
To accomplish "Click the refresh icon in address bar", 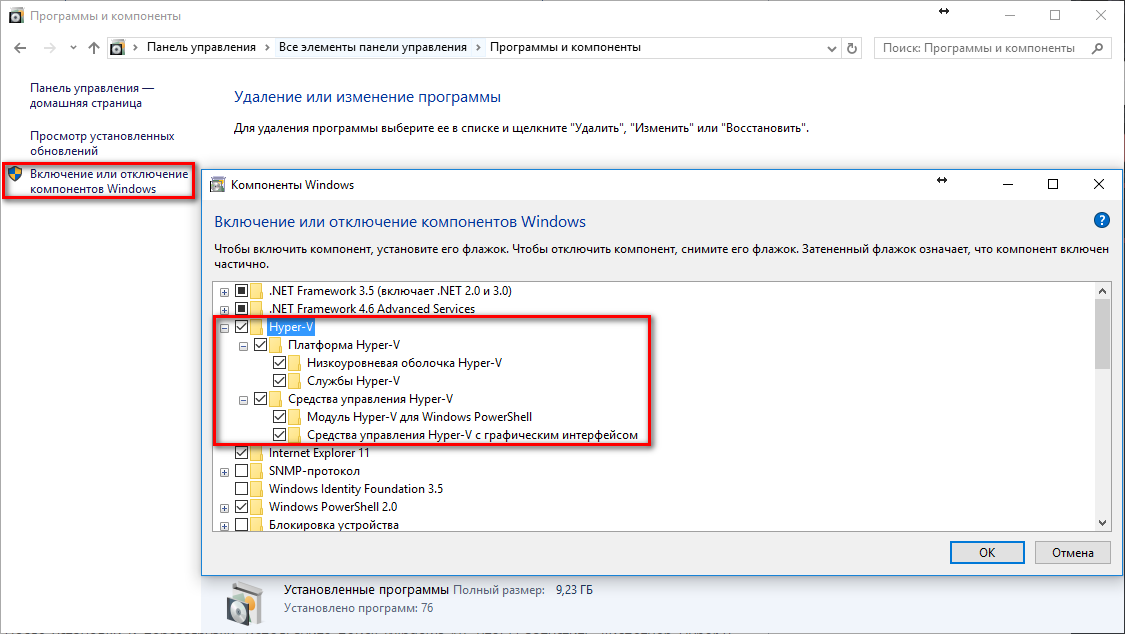I will tap(852, 47).
